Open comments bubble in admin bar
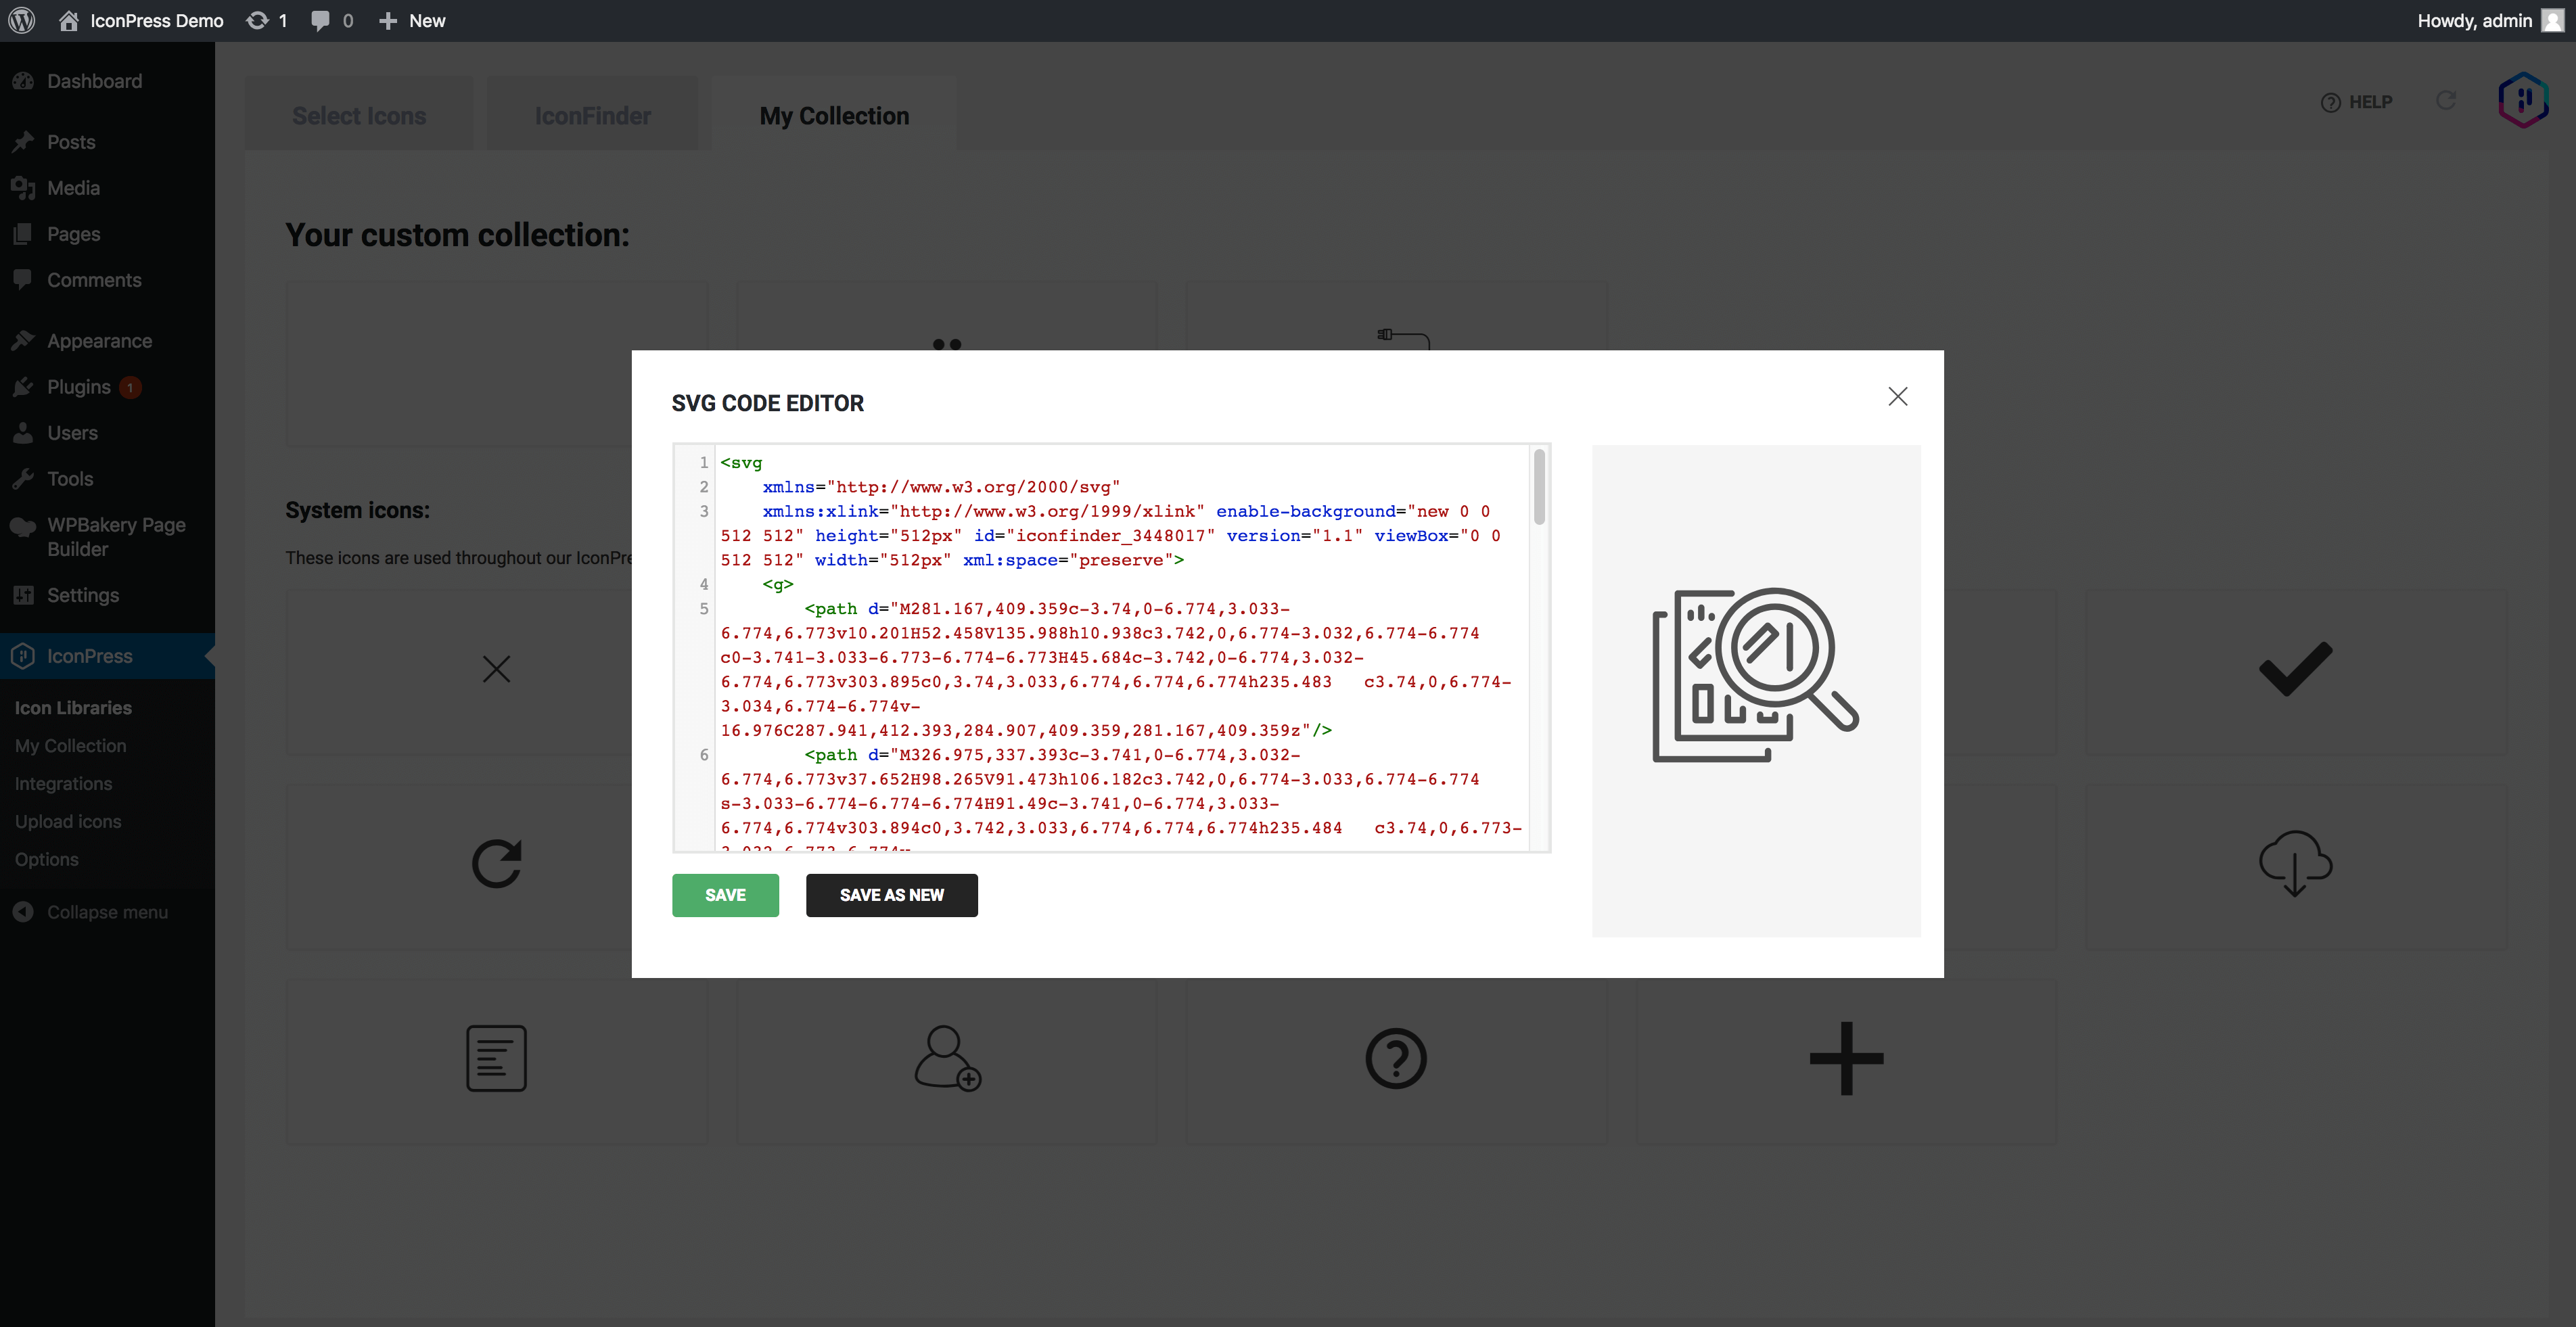The height and width of the screenshot is (1327, 2576). coord(331,20)
